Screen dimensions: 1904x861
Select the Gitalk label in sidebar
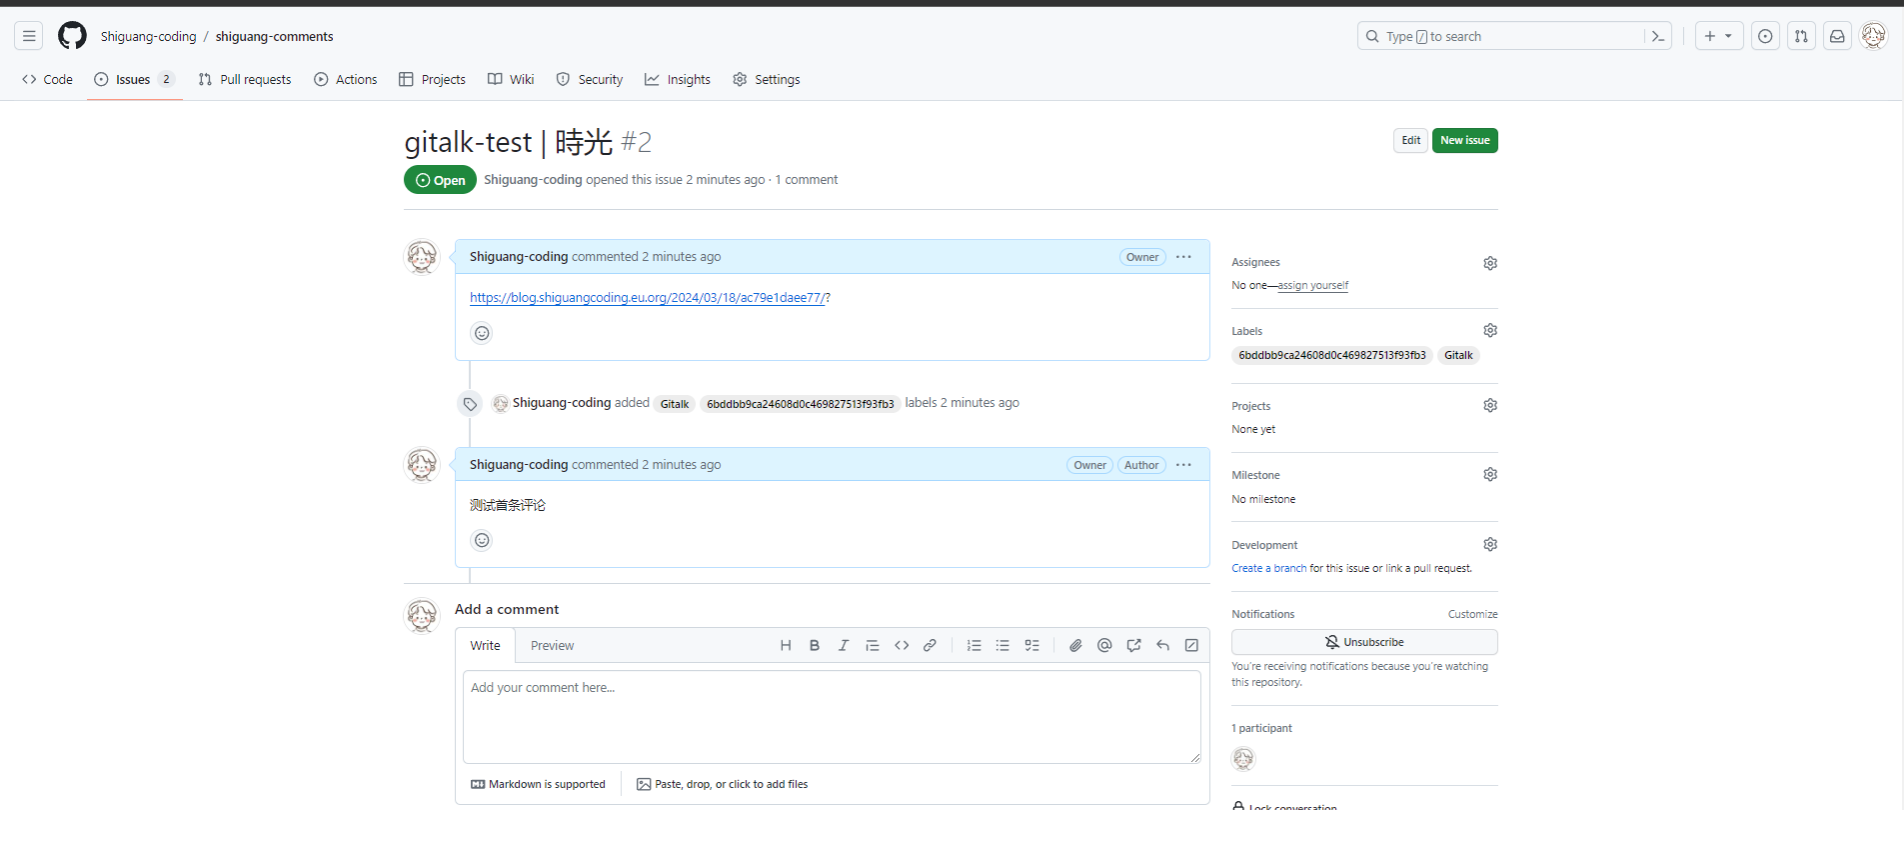point(1458,356)
